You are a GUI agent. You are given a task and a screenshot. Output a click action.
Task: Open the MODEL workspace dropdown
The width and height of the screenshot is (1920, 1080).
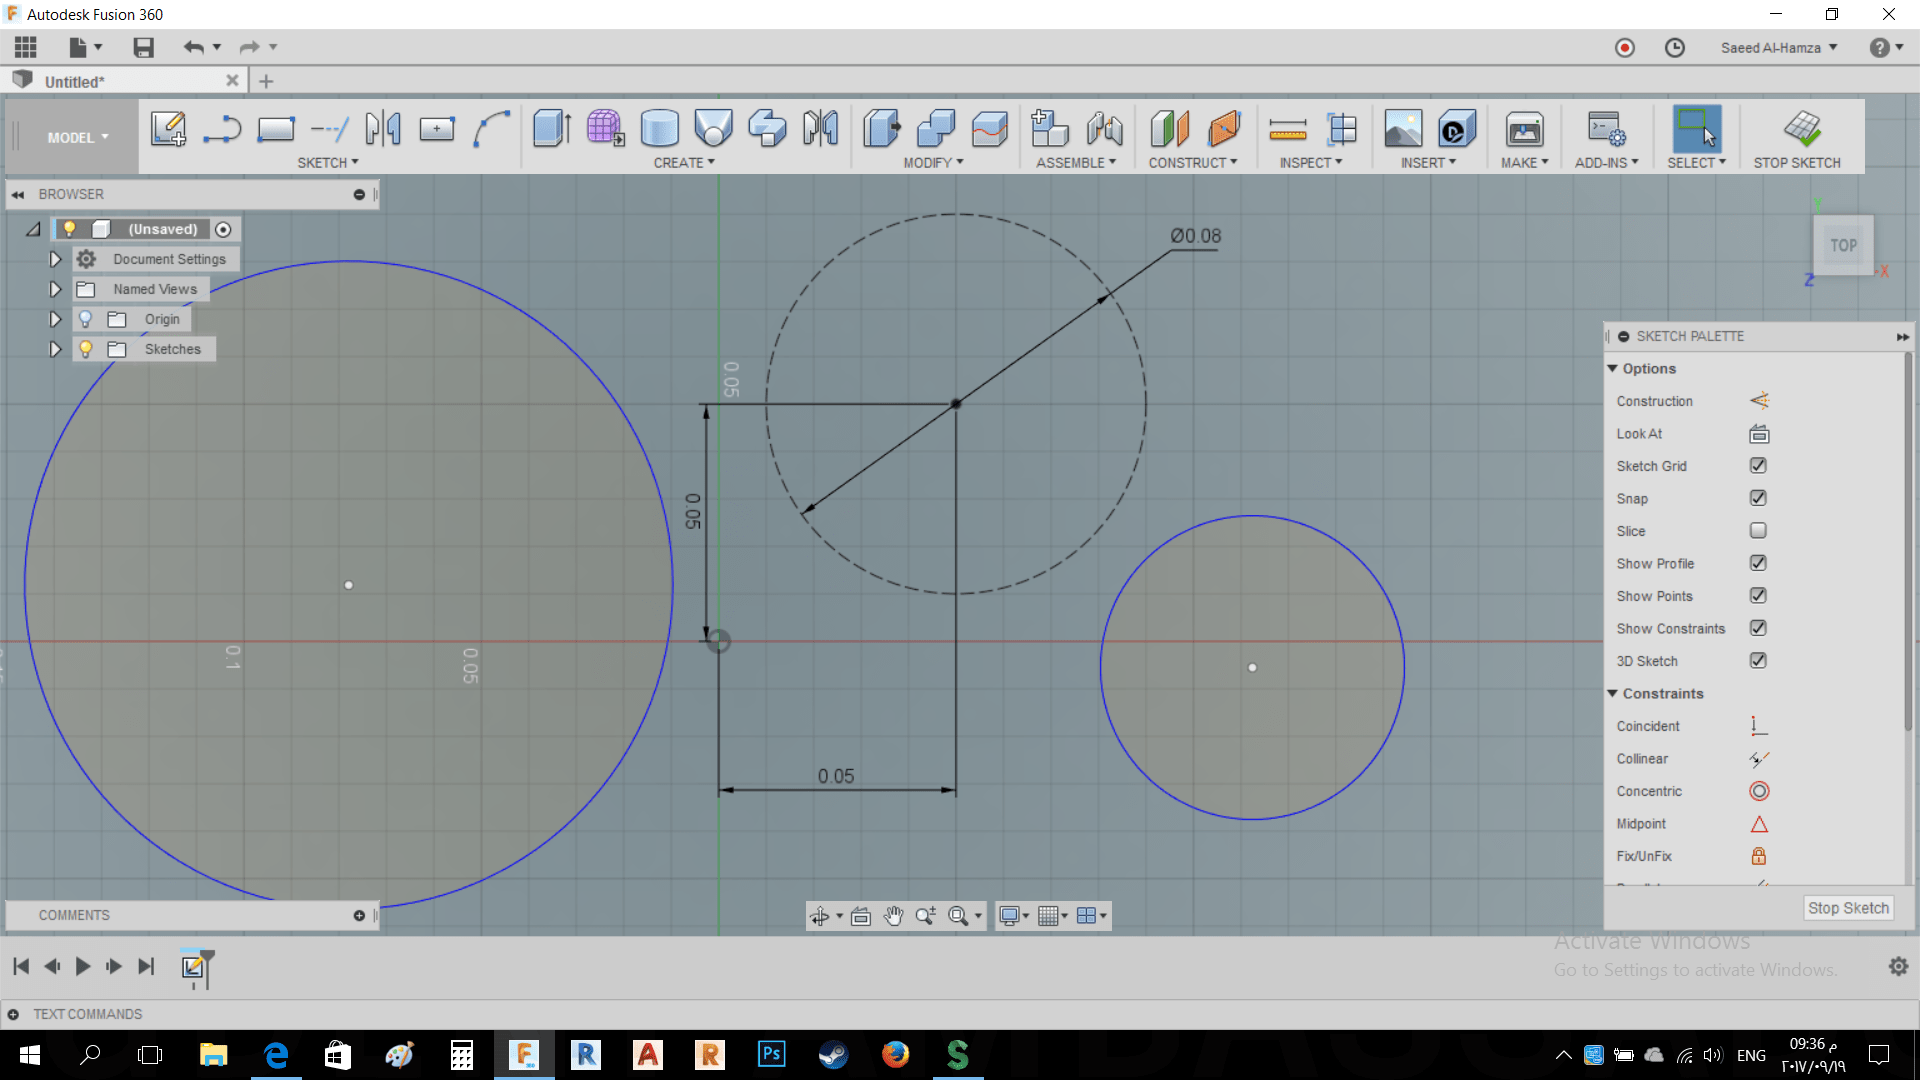pos(78,138)
